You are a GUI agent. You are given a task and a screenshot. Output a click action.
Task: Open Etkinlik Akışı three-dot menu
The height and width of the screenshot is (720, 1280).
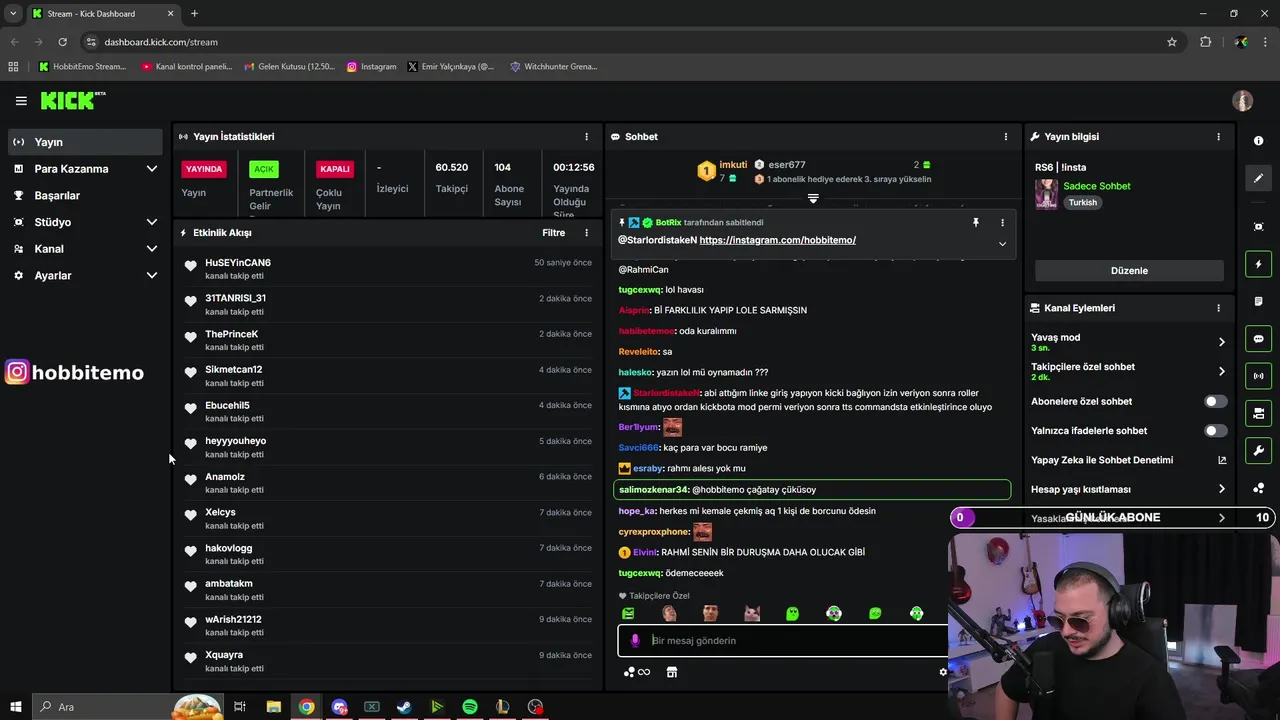(x=587, y=232)
